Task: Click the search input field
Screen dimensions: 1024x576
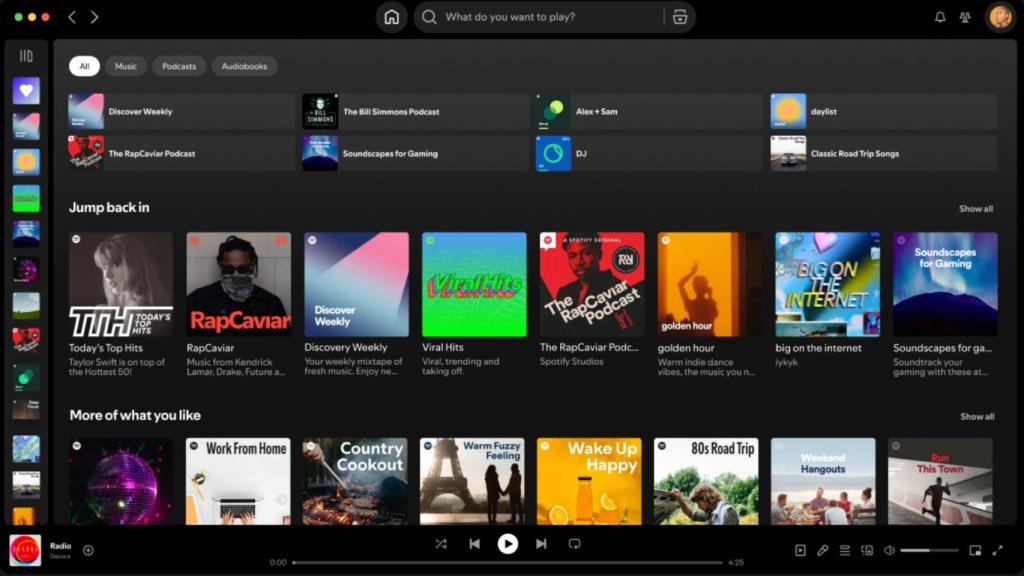Action: coord(540,17)
